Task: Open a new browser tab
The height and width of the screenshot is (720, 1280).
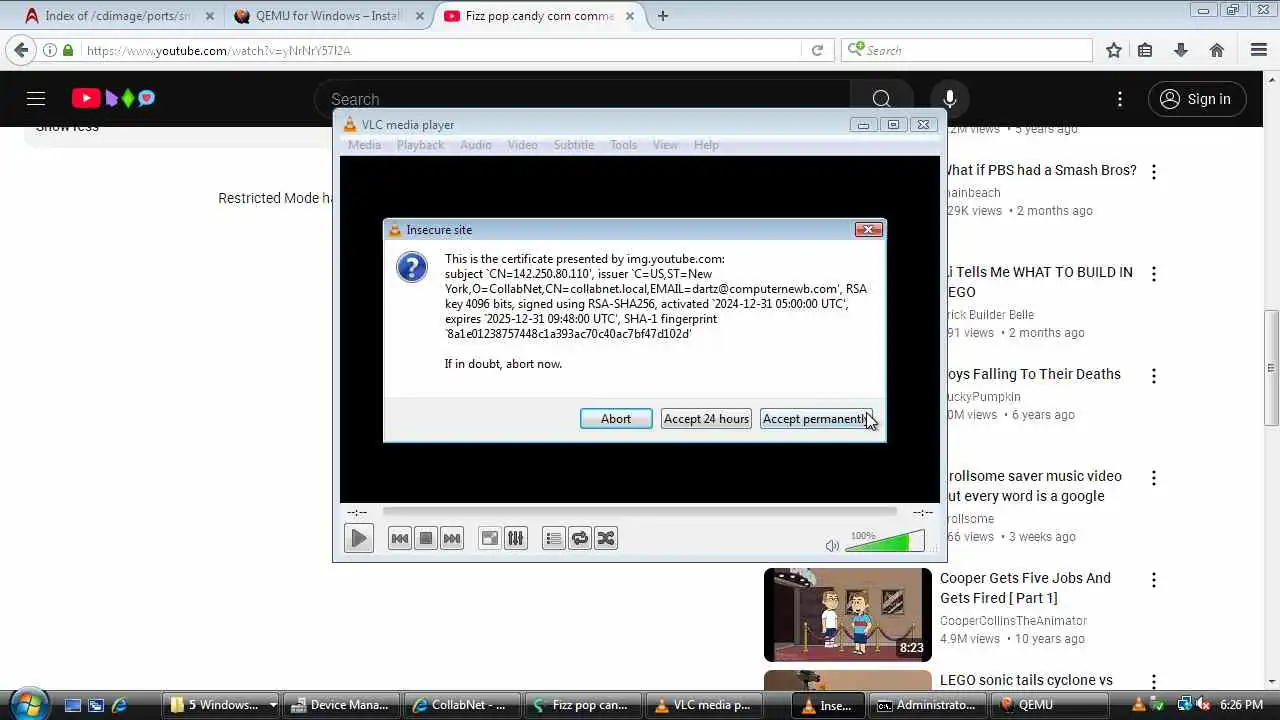Action: 663,16
